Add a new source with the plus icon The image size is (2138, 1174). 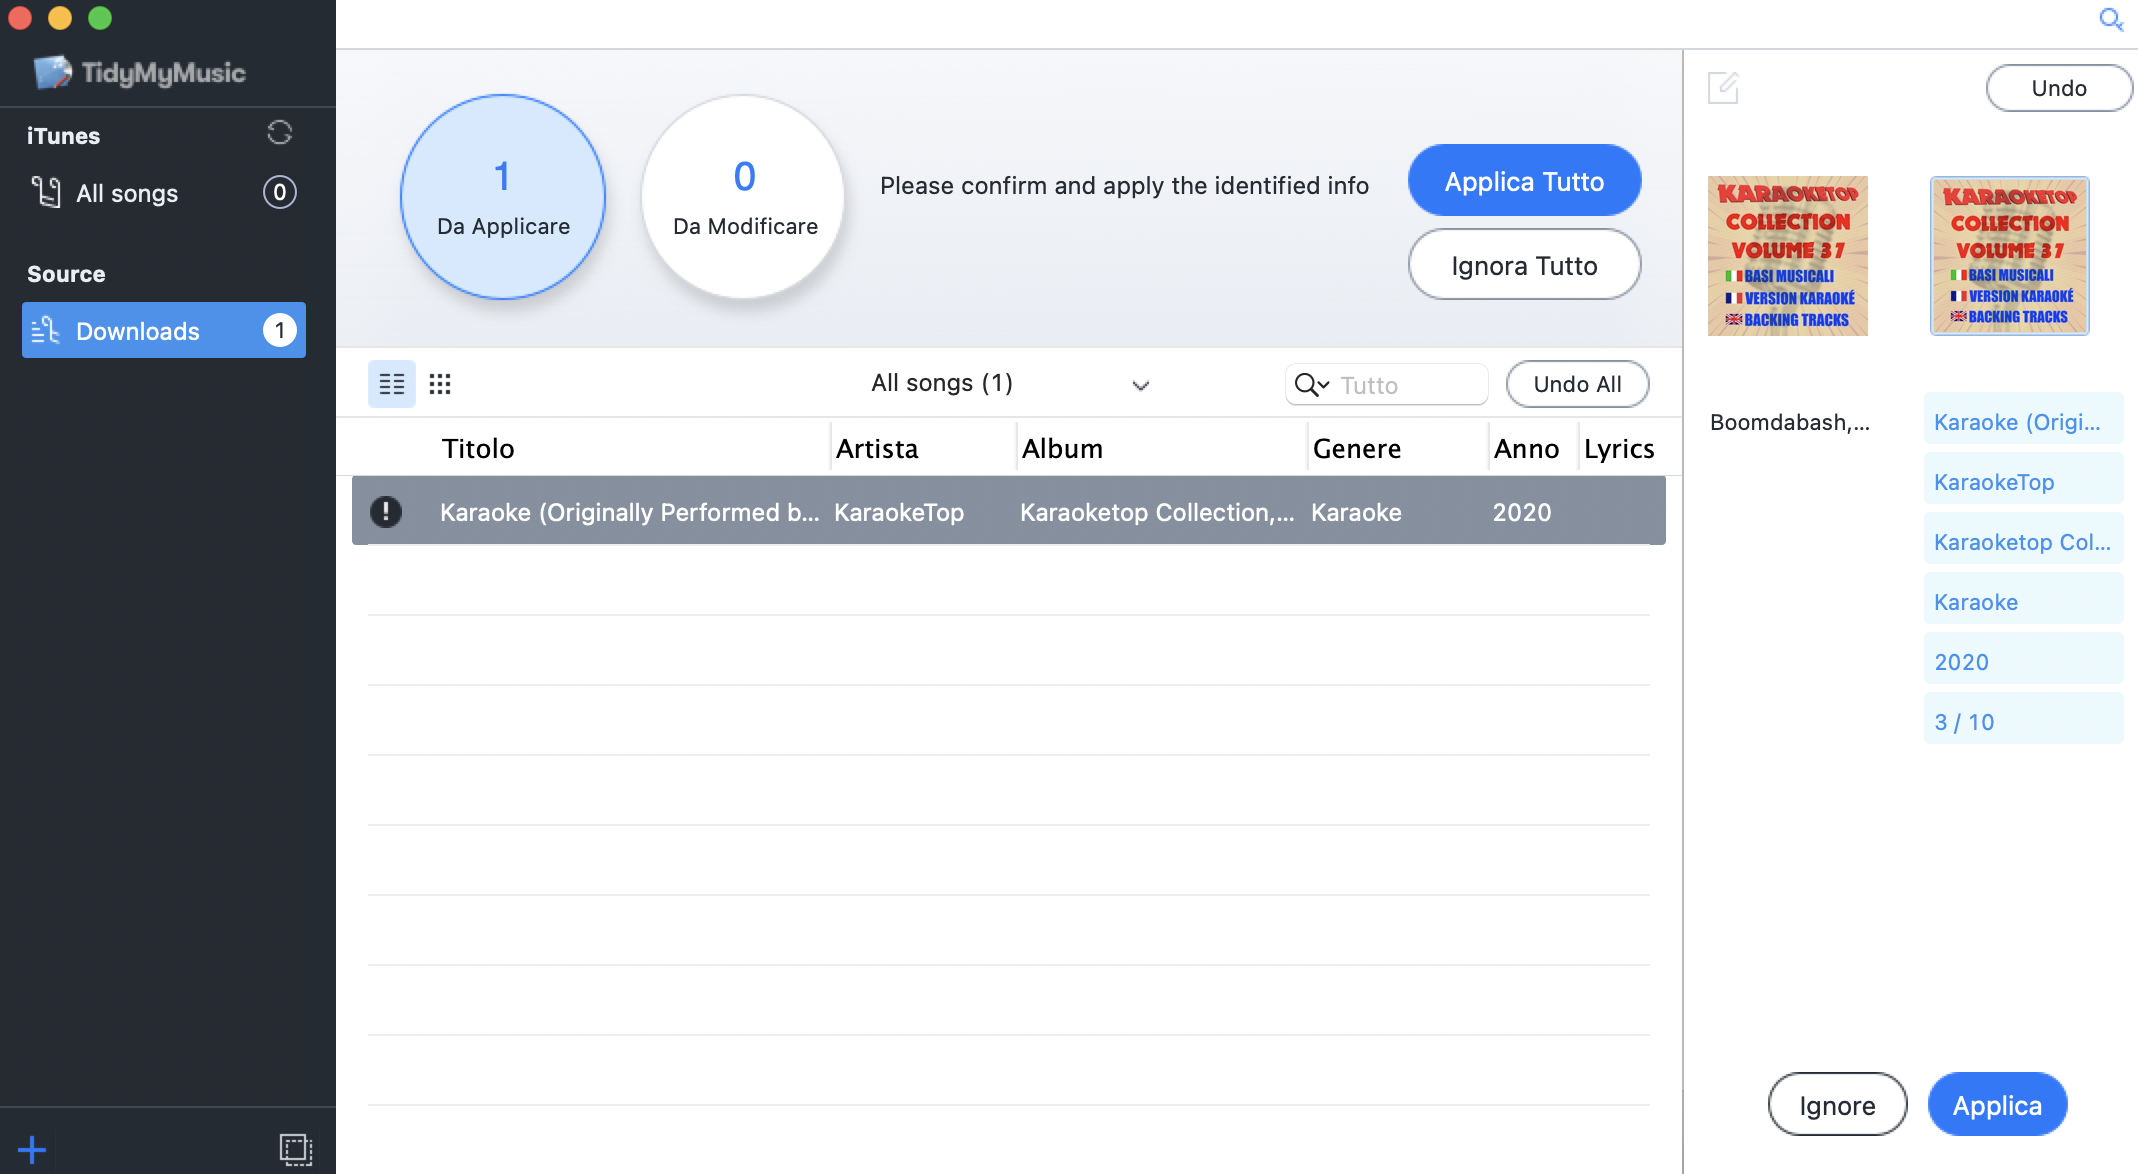tap(32, 1150)
